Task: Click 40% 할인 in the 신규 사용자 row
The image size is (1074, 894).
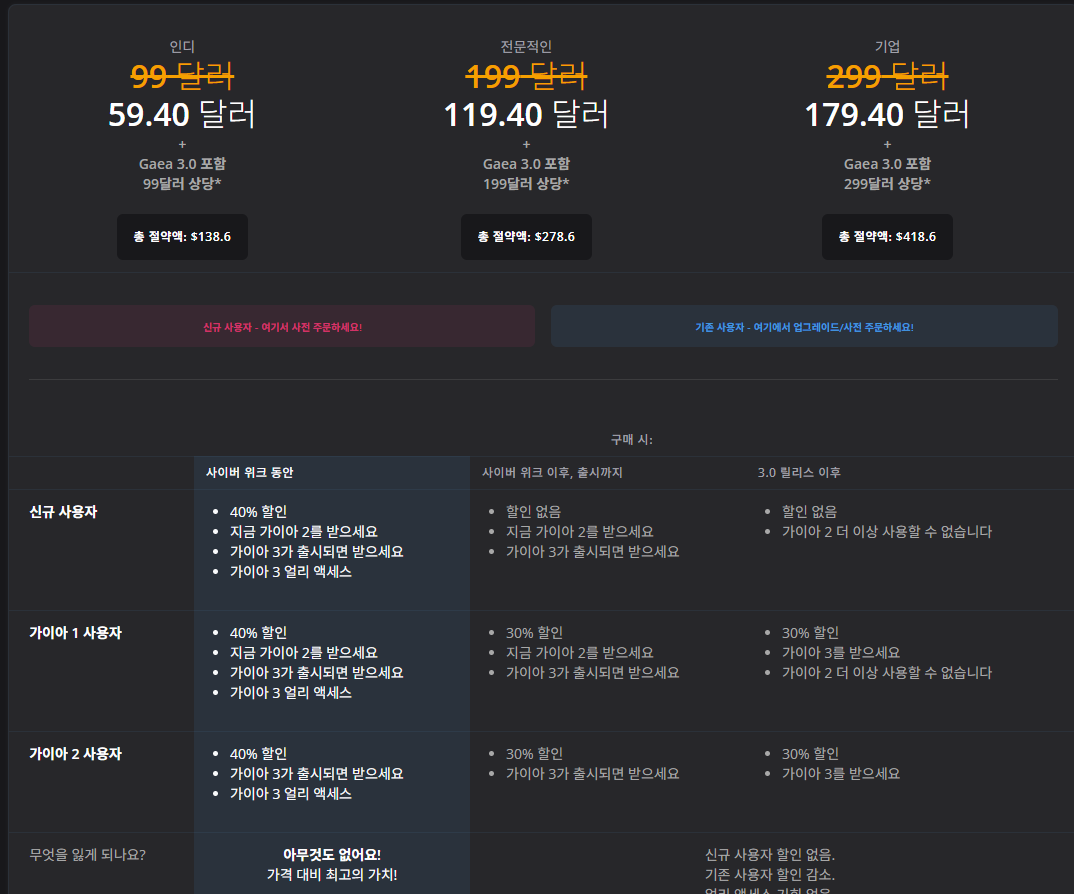Action: point(258,512)
